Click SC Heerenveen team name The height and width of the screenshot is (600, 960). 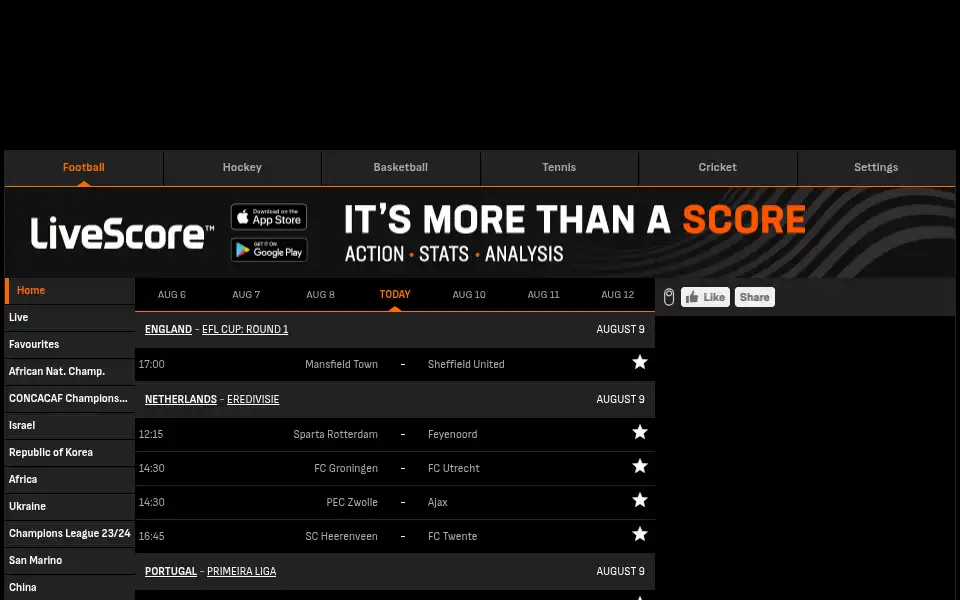click(342, 536)
